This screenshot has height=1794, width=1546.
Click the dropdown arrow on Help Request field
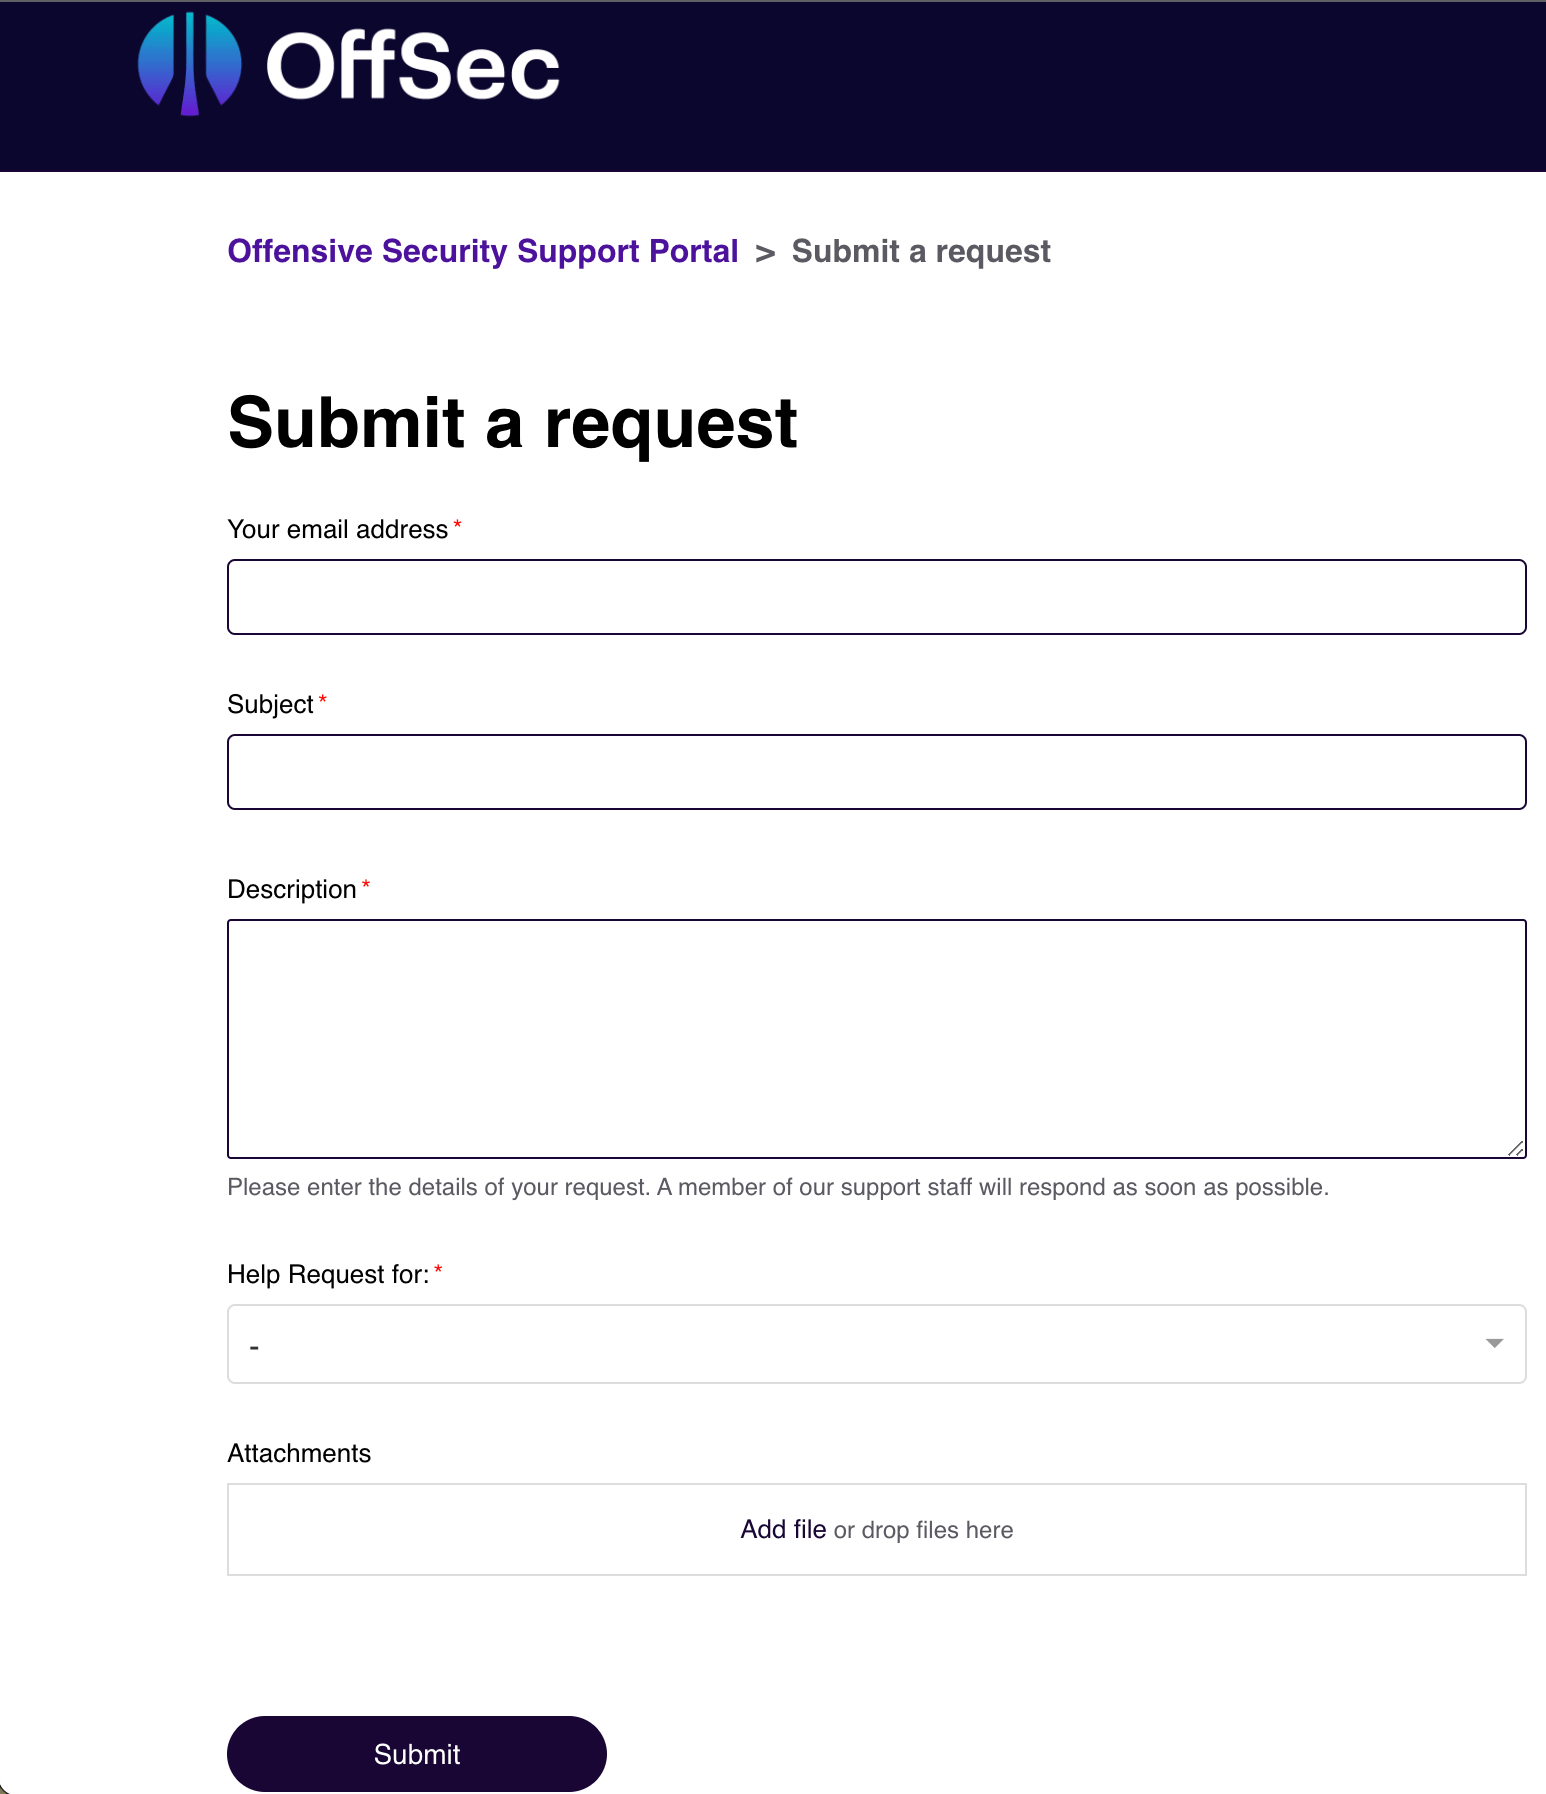(x=1493, y=1344)
